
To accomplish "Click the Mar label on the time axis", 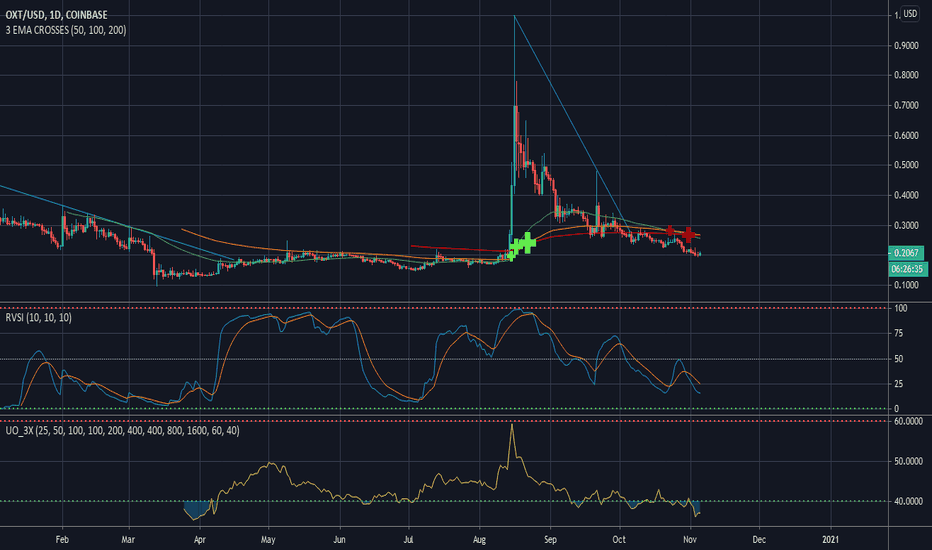I will click(x=128, y=540).
